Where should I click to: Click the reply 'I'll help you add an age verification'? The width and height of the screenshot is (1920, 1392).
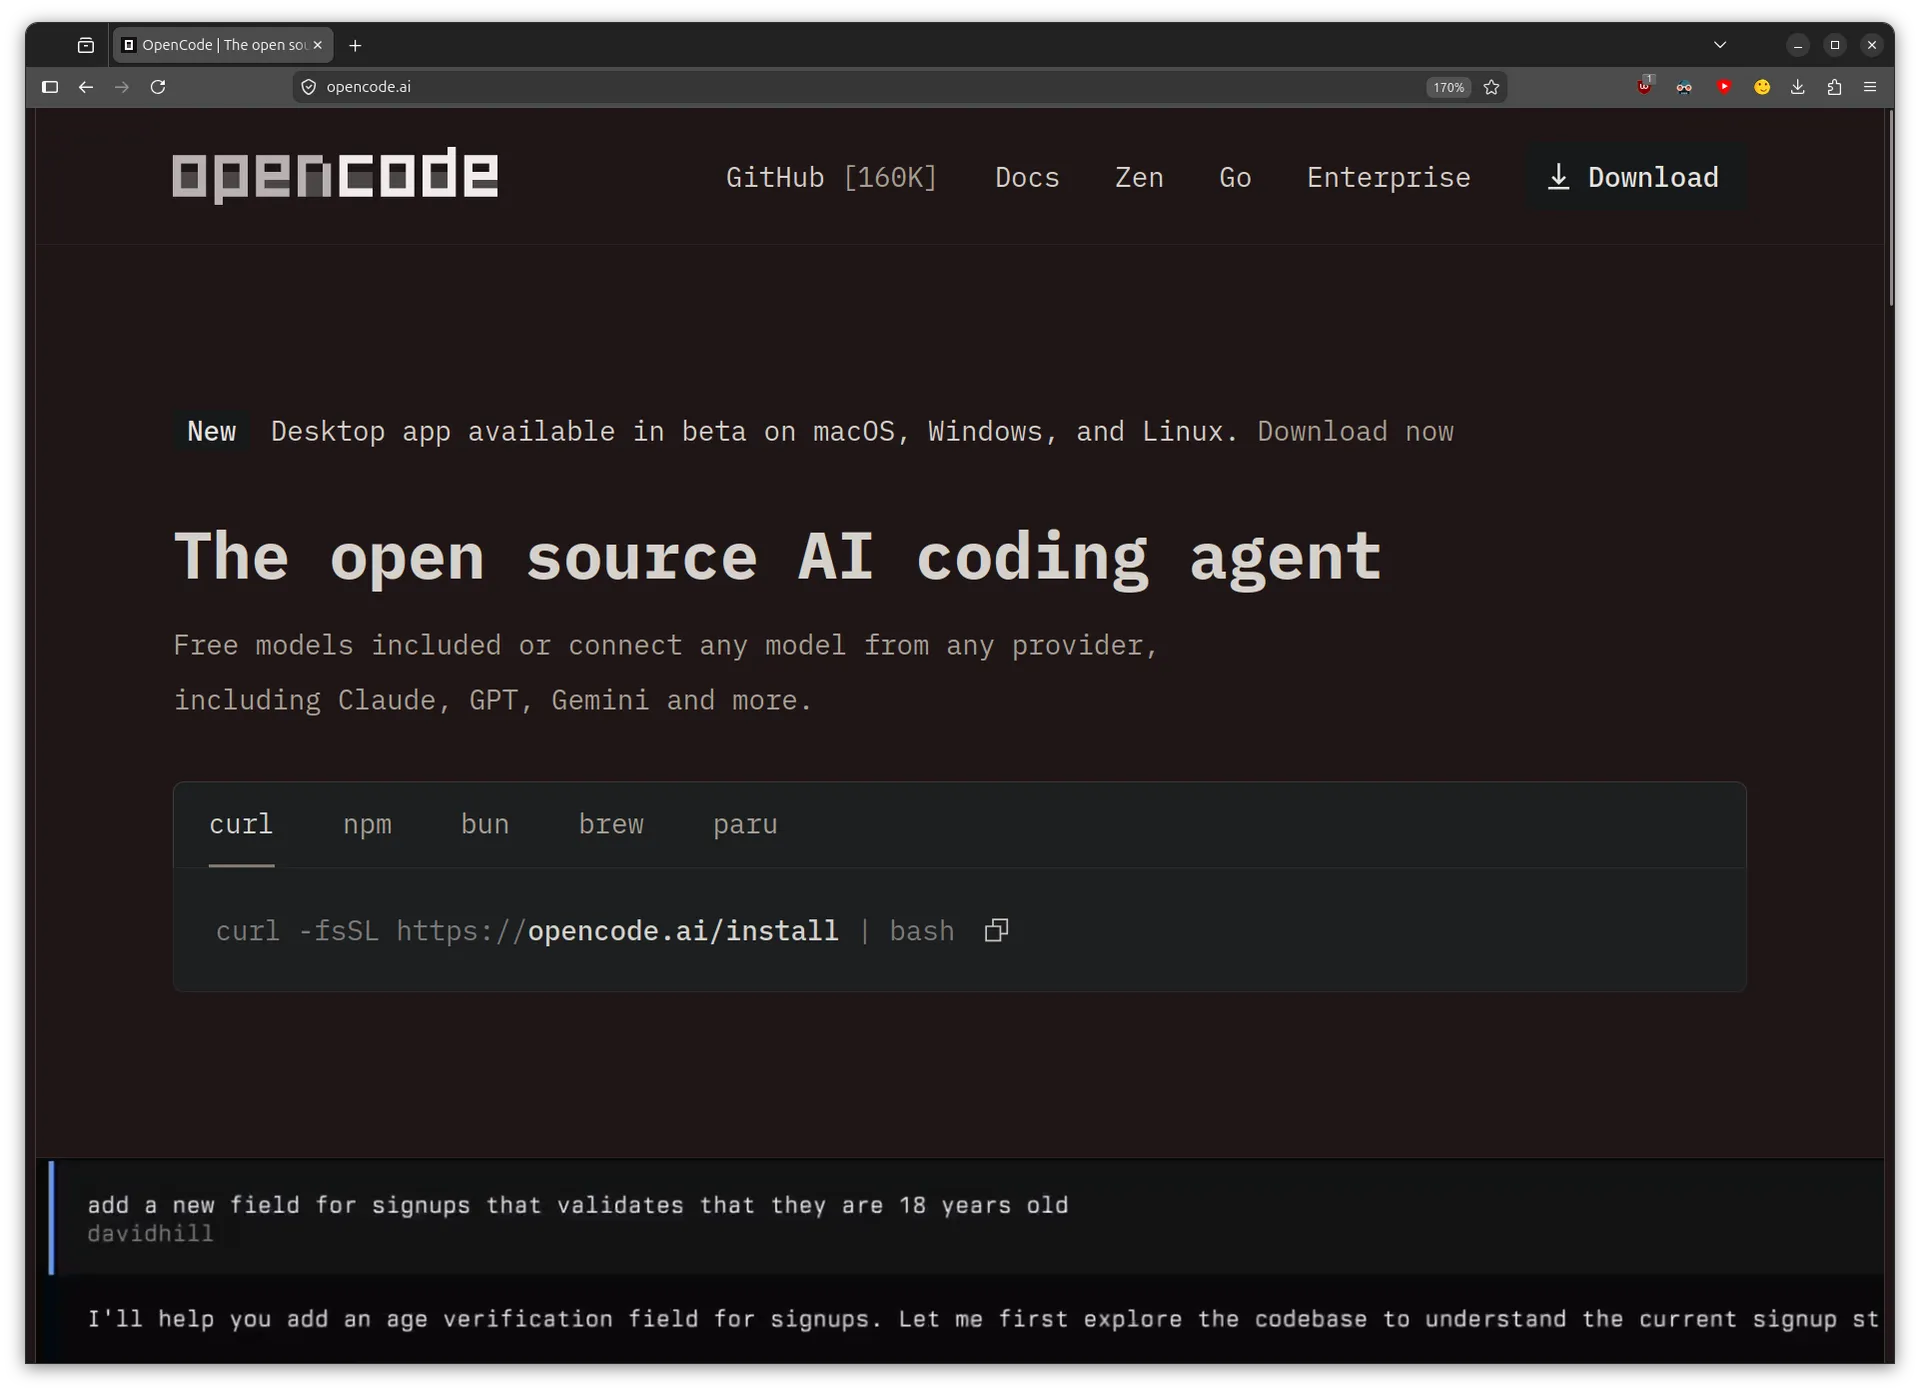tap(983, 1319)
